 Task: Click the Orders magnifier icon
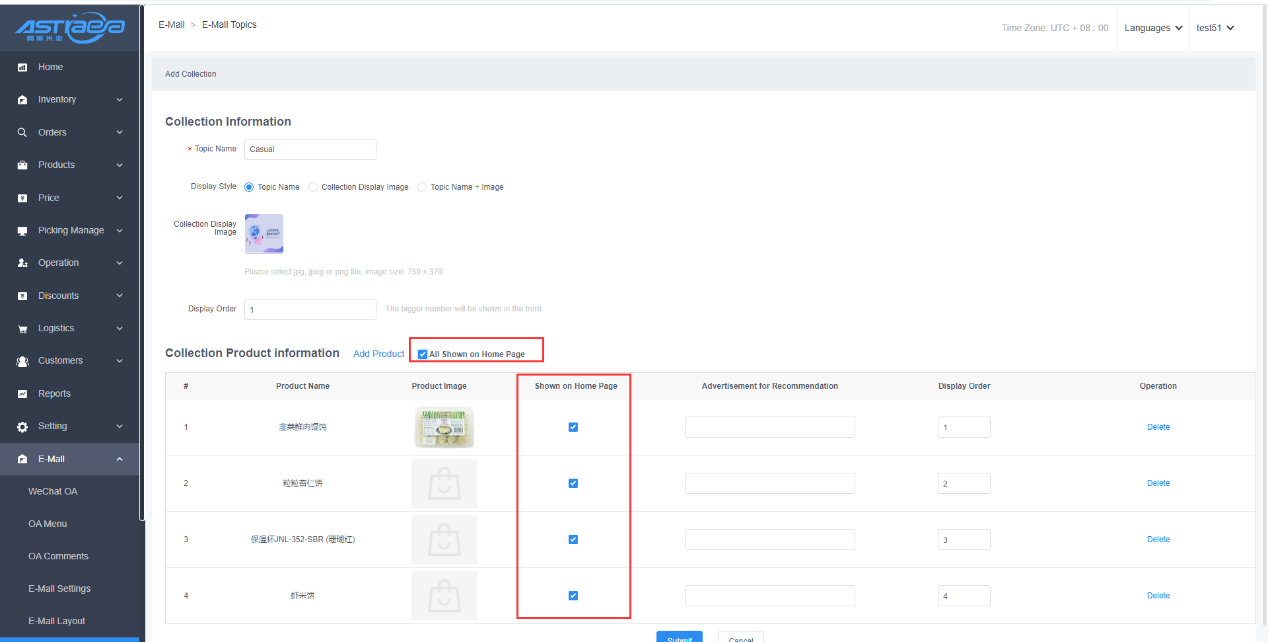click(22, 132)
